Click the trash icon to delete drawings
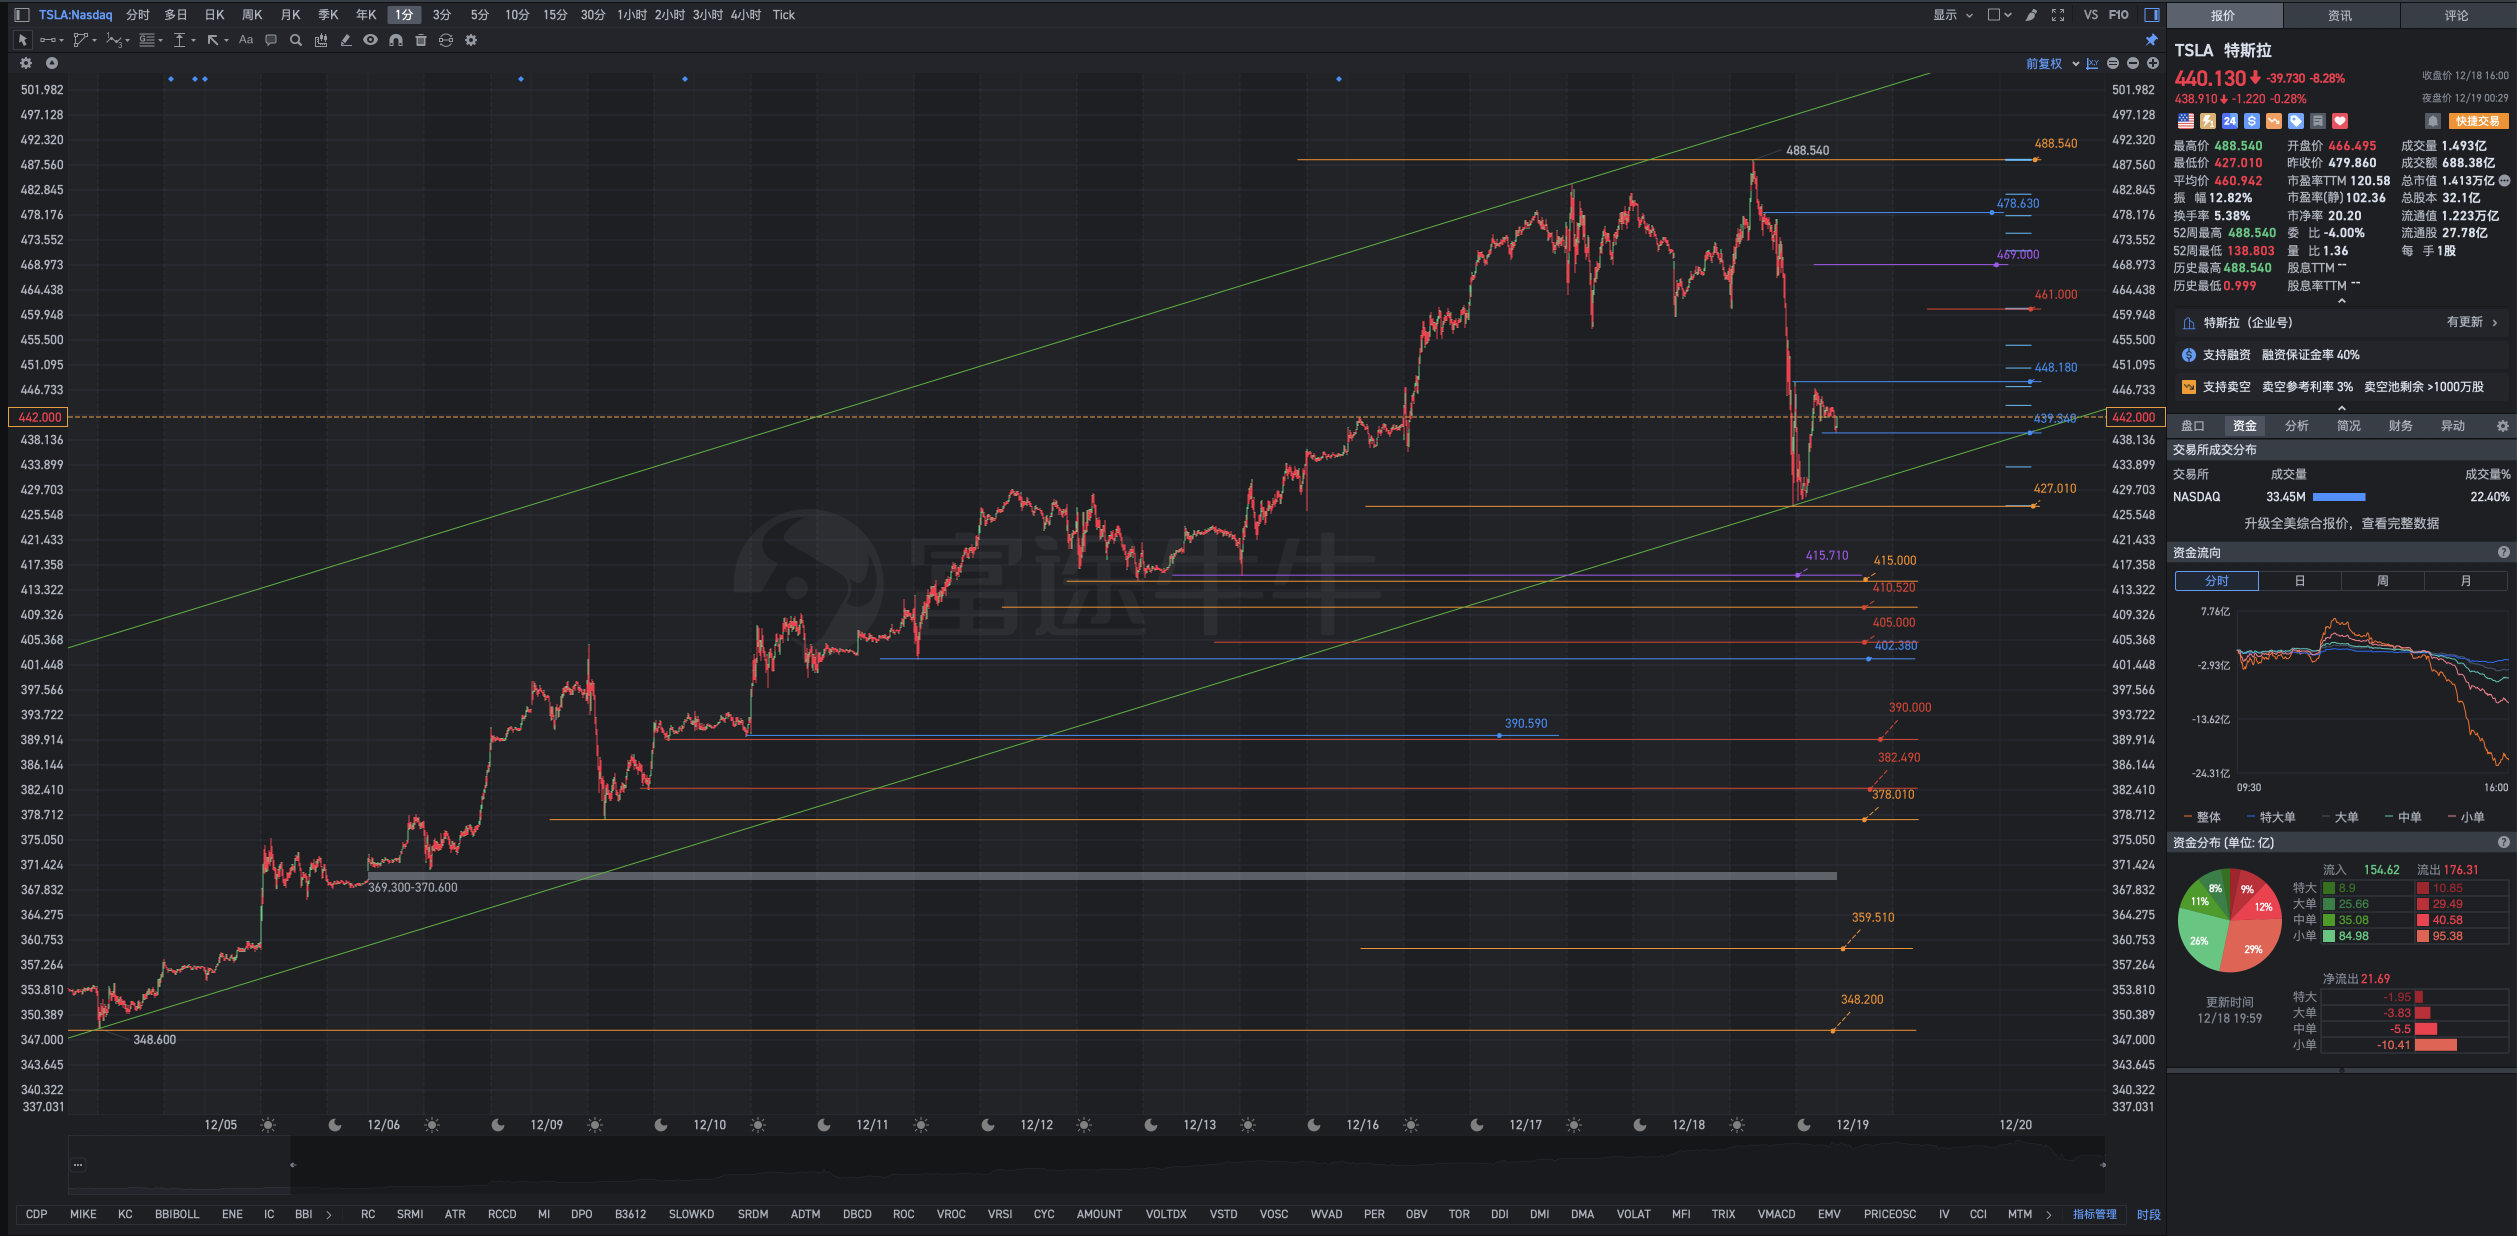Screen dimensions: 2517x1236 point(421,40)
